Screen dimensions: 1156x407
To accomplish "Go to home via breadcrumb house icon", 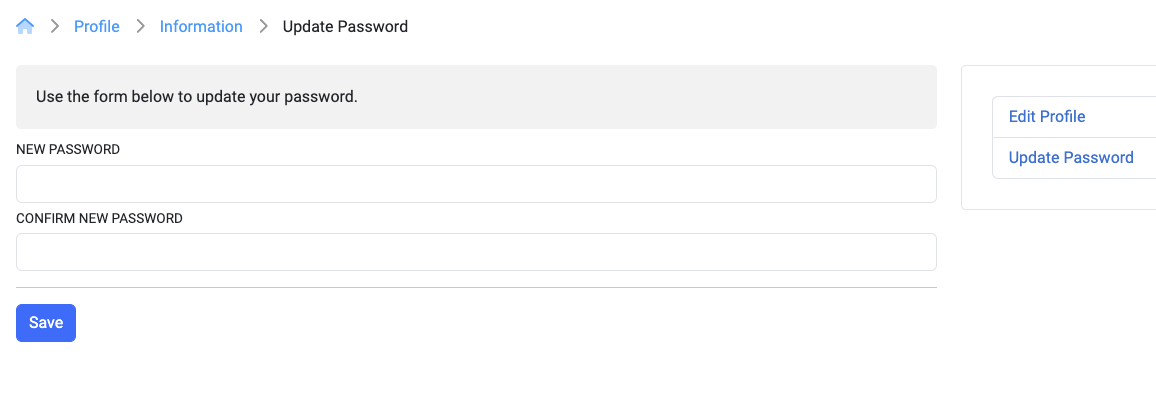I will tap(25, 27).
